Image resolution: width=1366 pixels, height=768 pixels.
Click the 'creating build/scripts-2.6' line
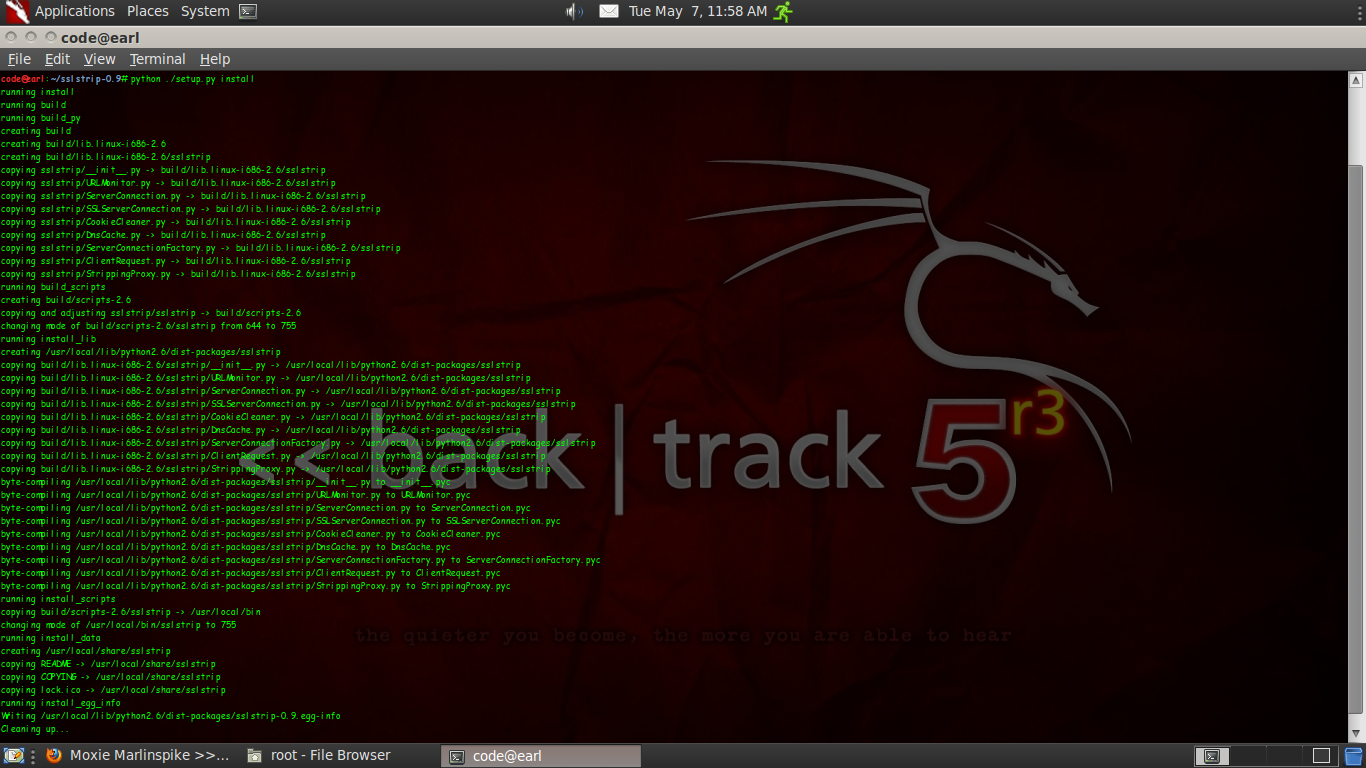tap(65, 300)
